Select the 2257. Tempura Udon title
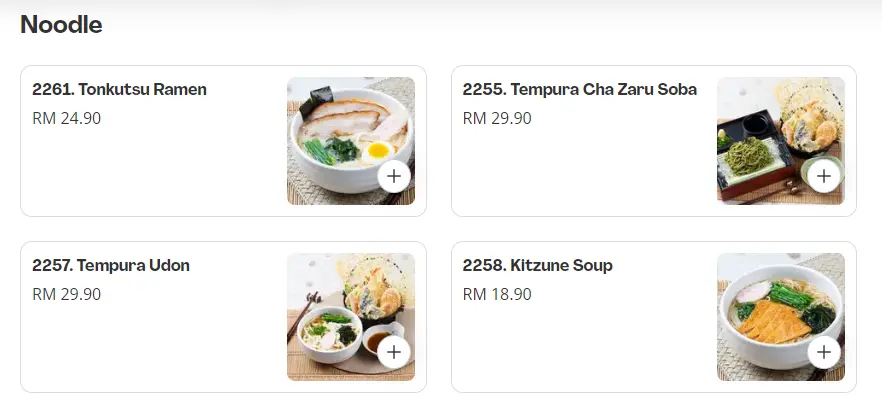 [x=111, y=266]
